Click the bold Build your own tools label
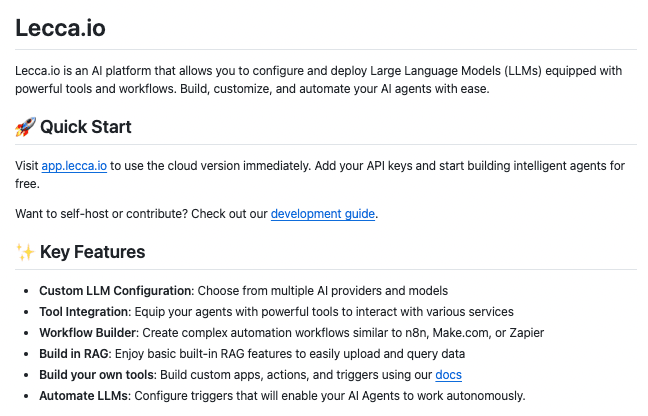Image resolution: width=648 pixels, height=416 pixels. coord(97,375)
